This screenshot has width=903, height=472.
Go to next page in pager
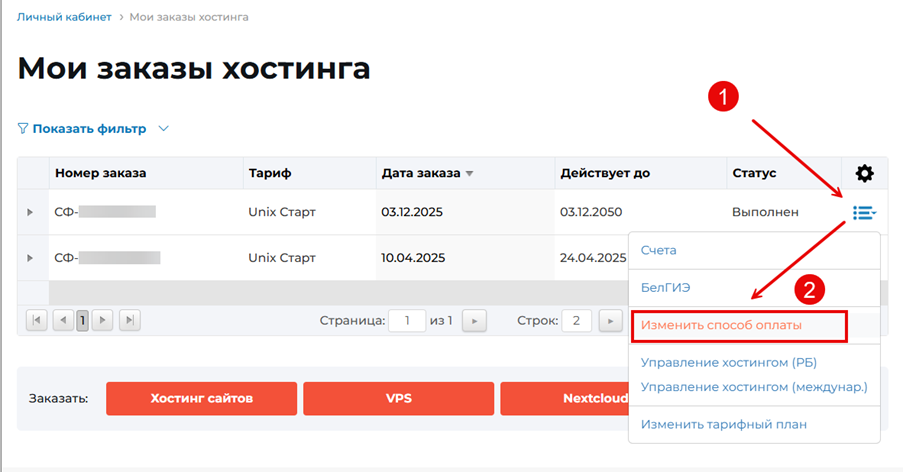click(104, 320)
